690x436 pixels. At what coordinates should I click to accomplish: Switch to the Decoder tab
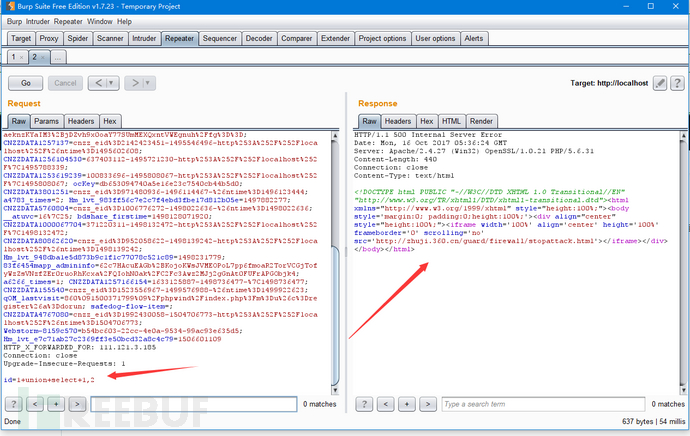click(x=259, y=38)
